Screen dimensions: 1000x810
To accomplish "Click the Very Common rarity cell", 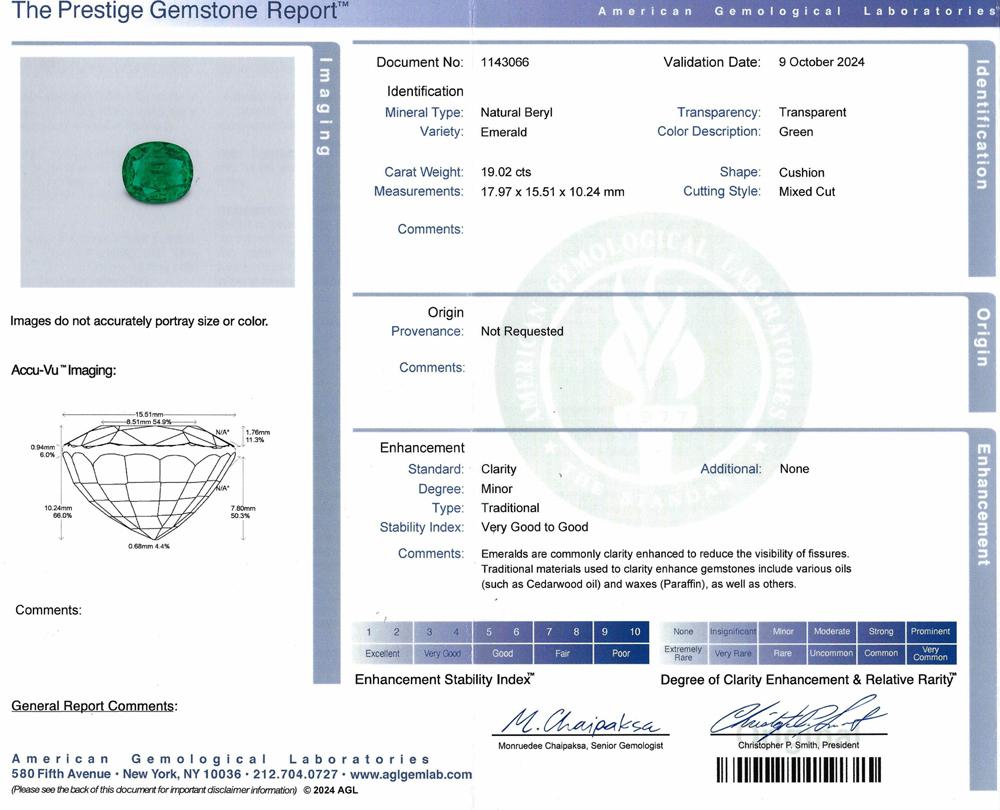I will pyautogui.click(x=930, y=653).
